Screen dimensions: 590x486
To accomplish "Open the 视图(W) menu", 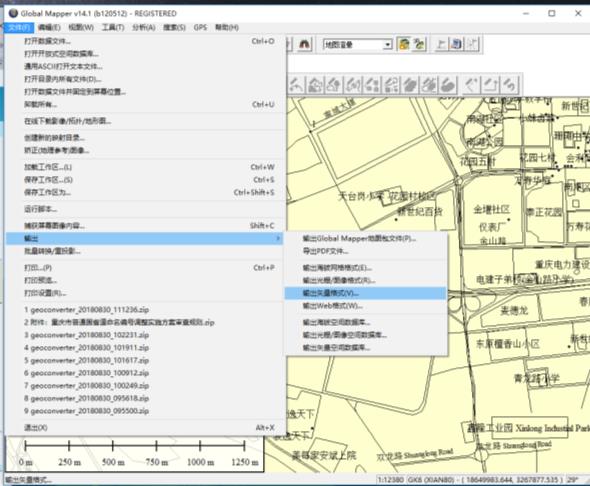I will tap(81, 27).
